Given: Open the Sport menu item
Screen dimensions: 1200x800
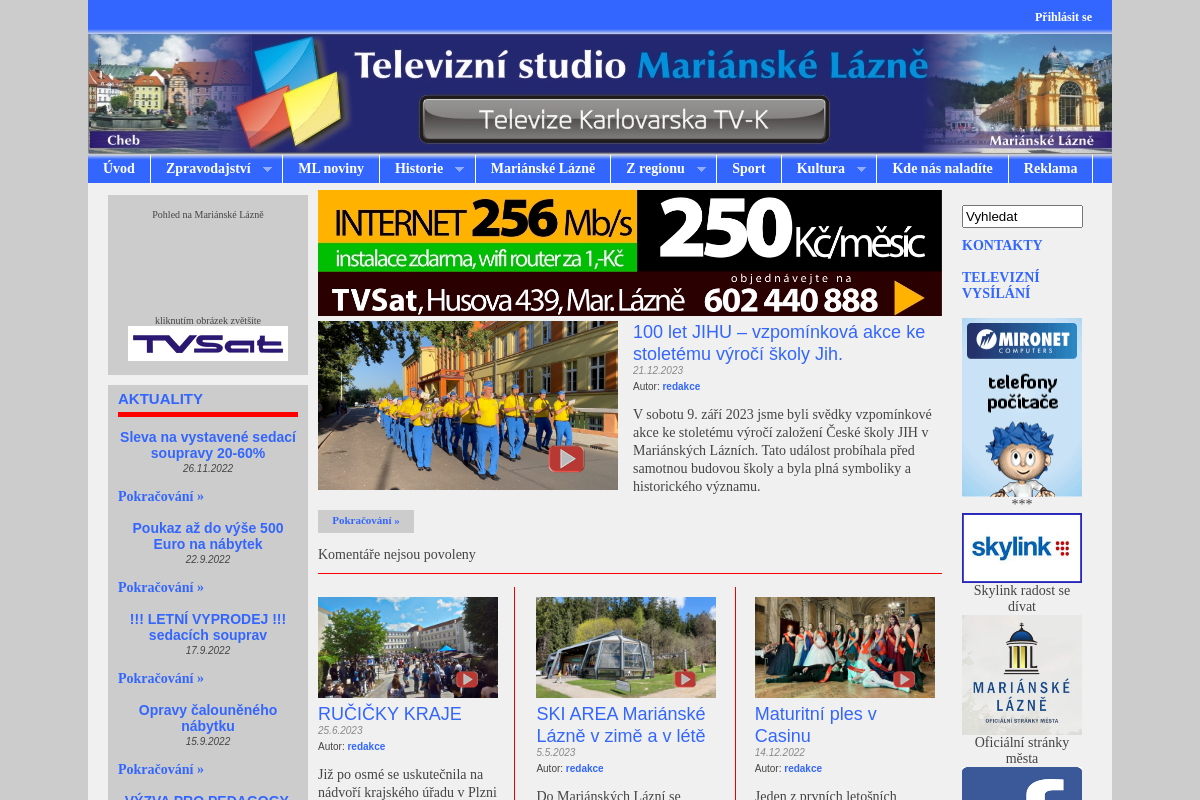Looking at the screenshot, I should [x=749, y=169].
